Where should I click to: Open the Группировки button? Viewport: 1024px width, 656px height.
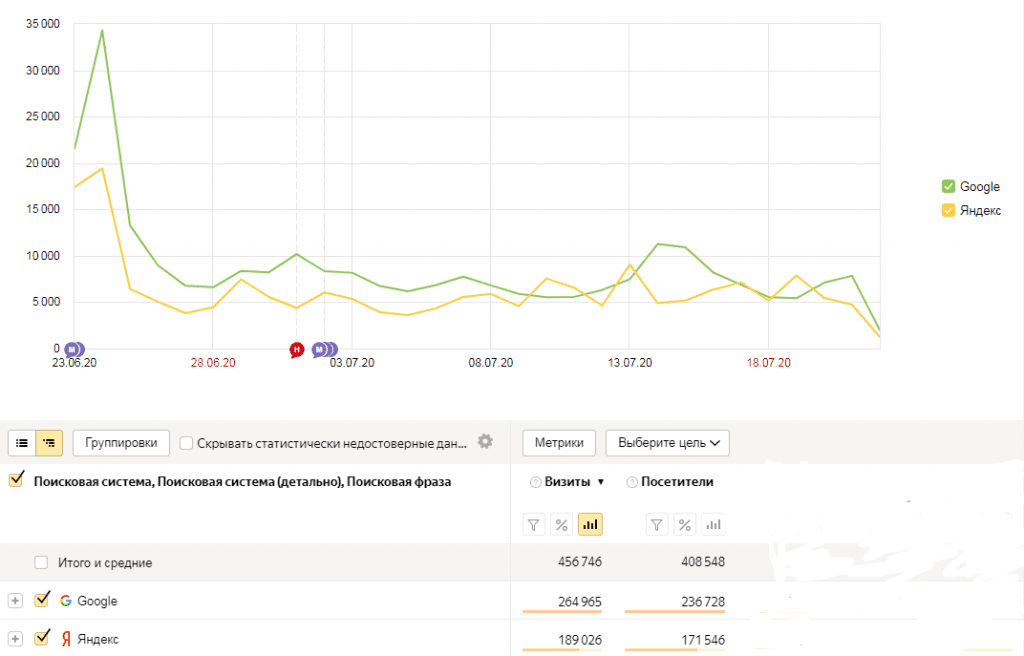pyautogui.click(x=121, y=443)
